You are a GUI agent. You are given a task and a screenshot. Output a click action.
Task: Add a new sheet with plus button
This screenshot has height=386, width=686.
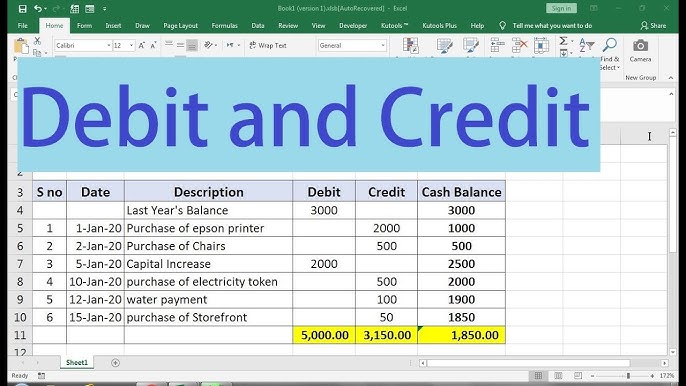pos(115,363)
